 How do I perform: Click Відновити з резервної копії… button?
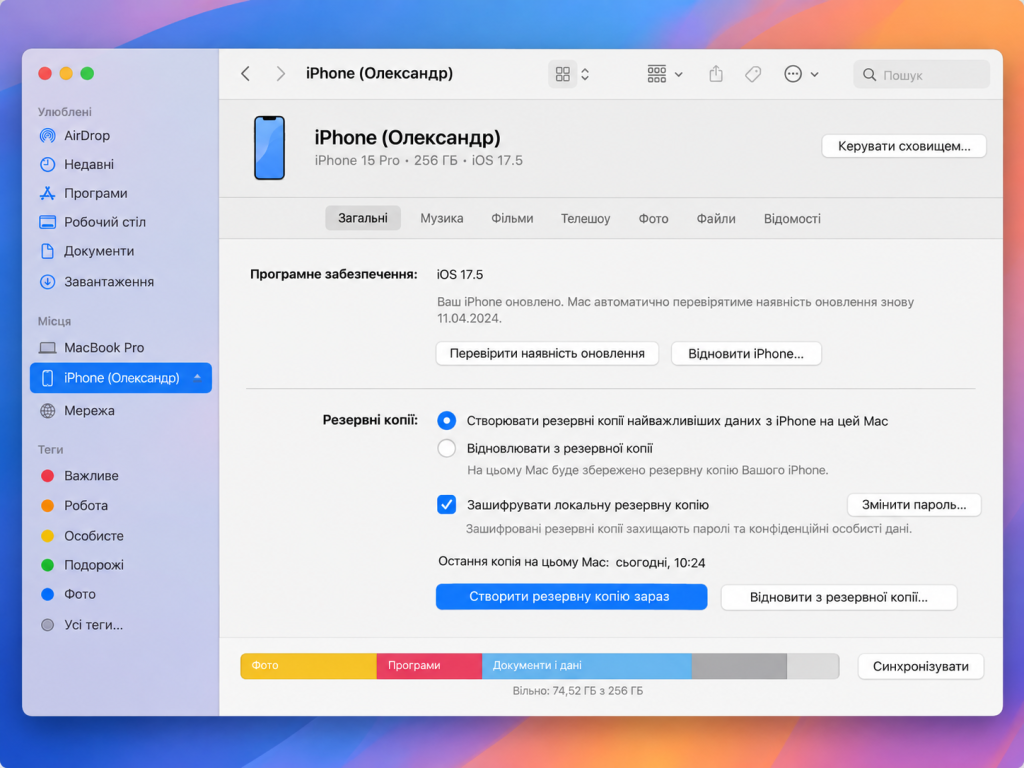click(839, 598)
